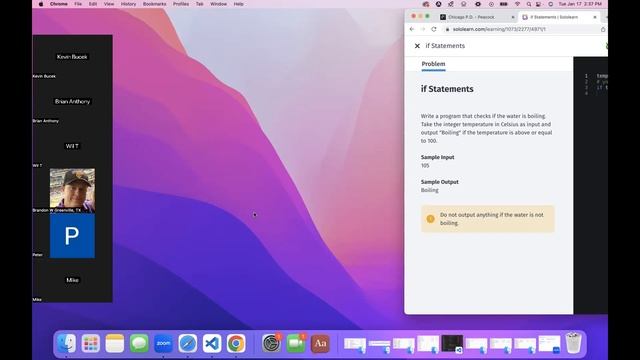Click the date and time in menu bar
This screenshot has width=640, height=360.
pos(580,4)
